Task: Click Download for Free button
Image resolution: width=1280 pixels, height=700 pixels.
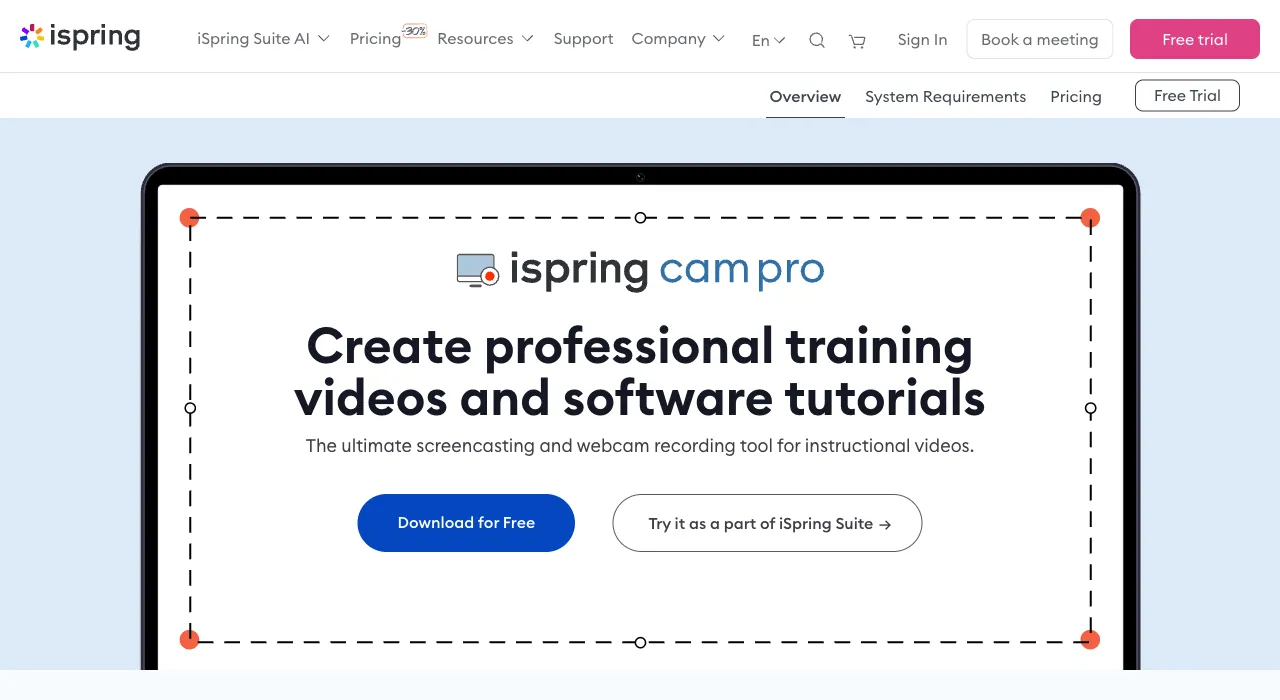Action: [x=466, y=523]
